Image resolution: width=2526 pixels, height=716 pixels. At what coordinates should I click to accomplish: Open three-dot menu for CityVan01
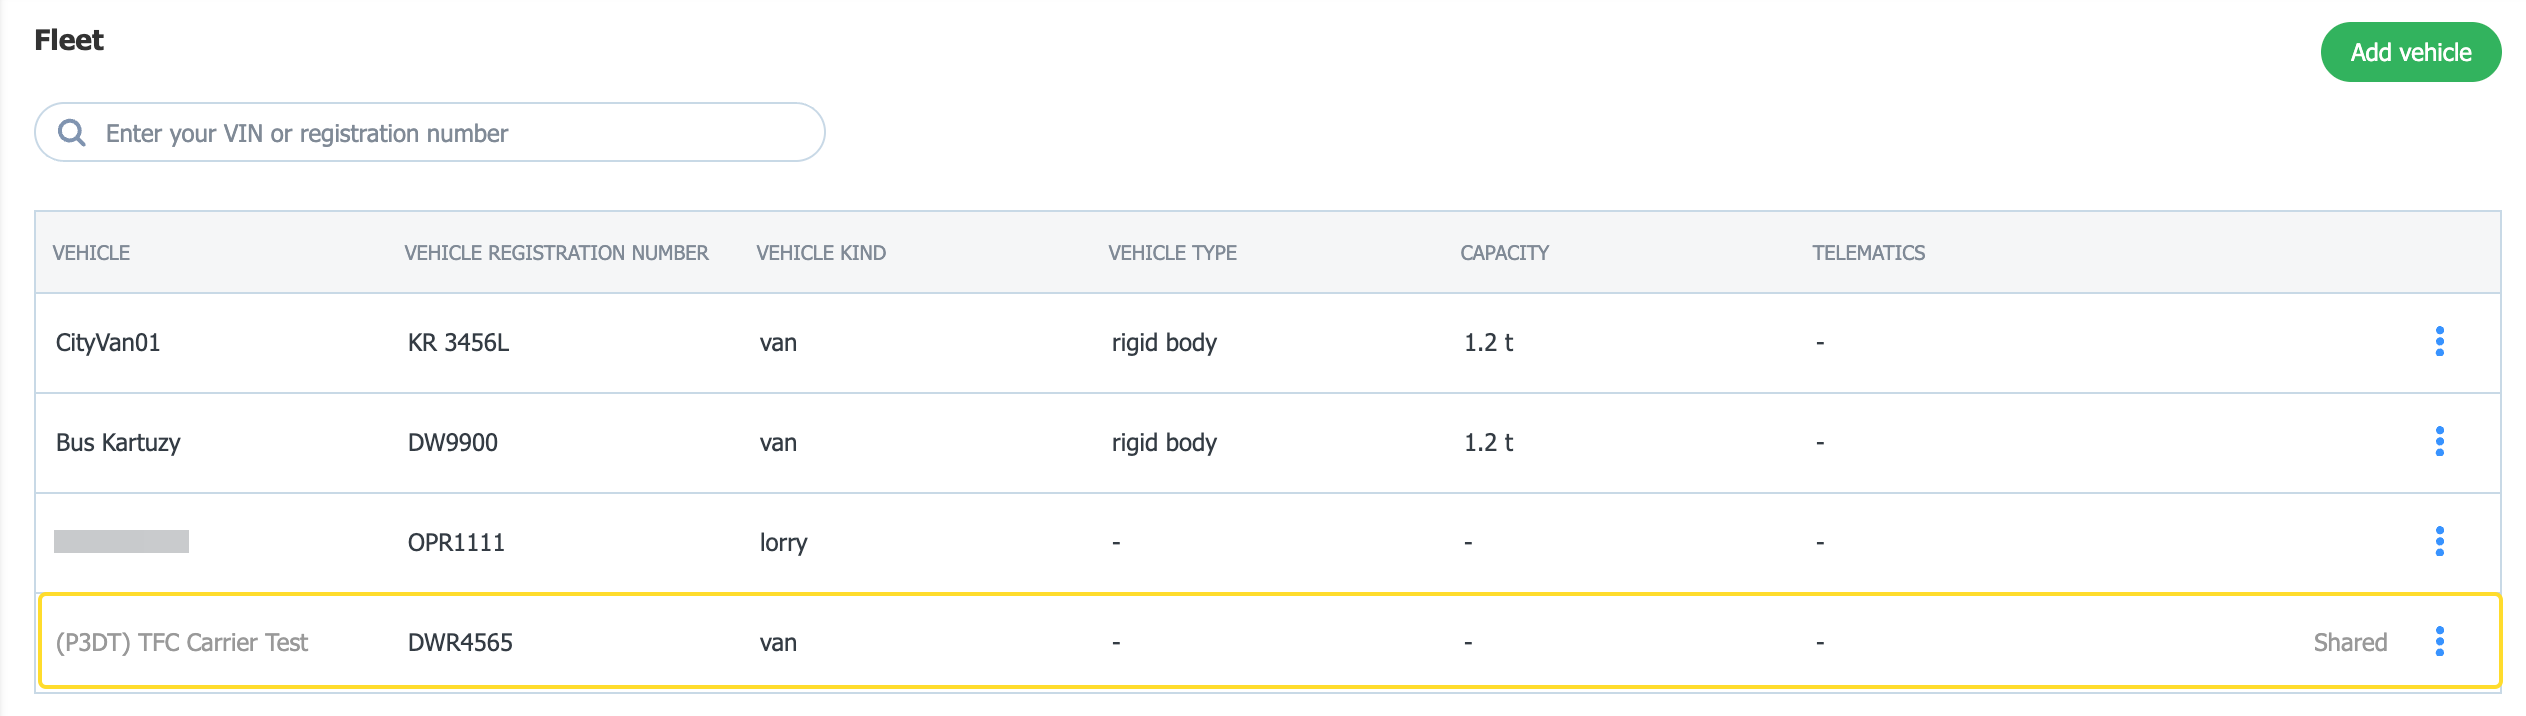click(2439, 342)
